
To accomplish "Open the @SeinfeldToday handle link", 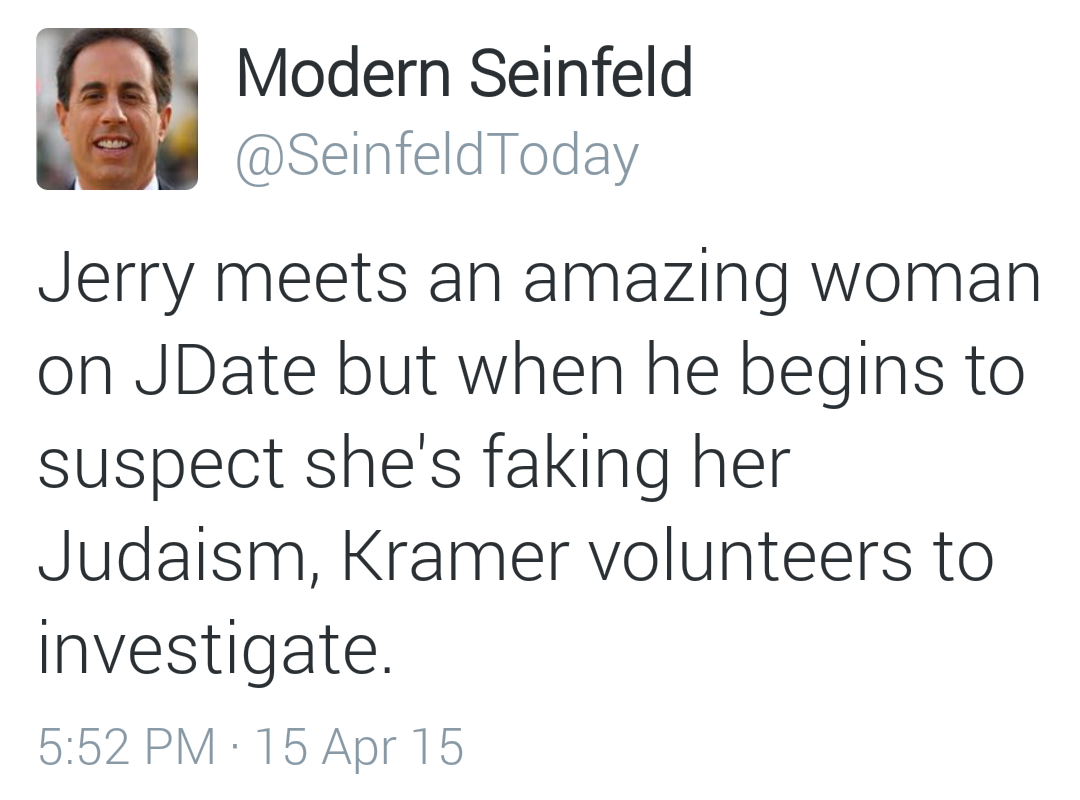I will 436,155.
